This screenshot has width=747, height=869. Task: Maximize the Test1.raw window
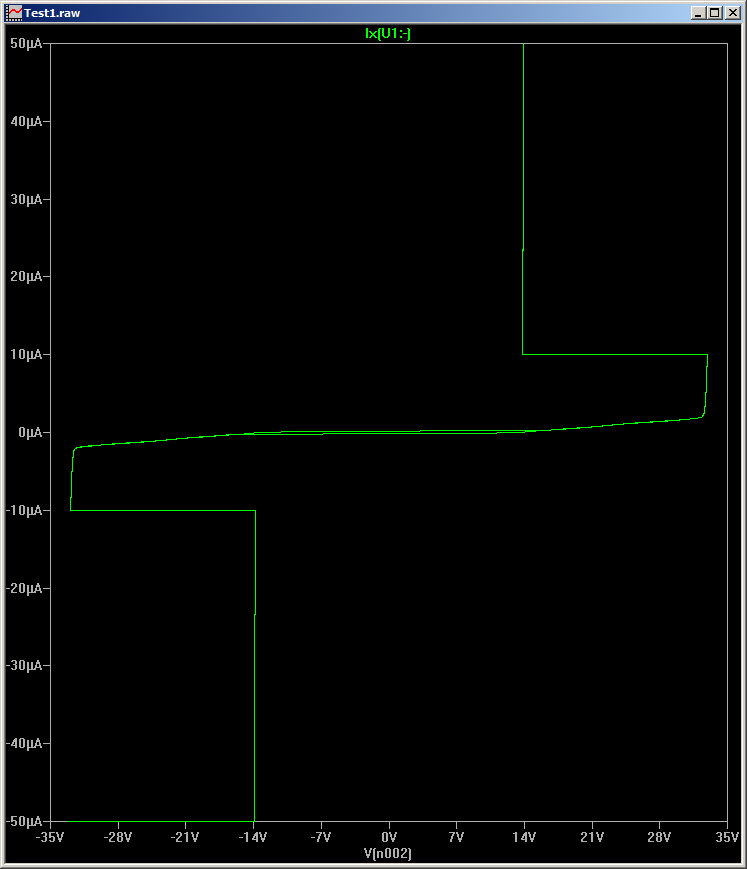(x=715, y=13)
